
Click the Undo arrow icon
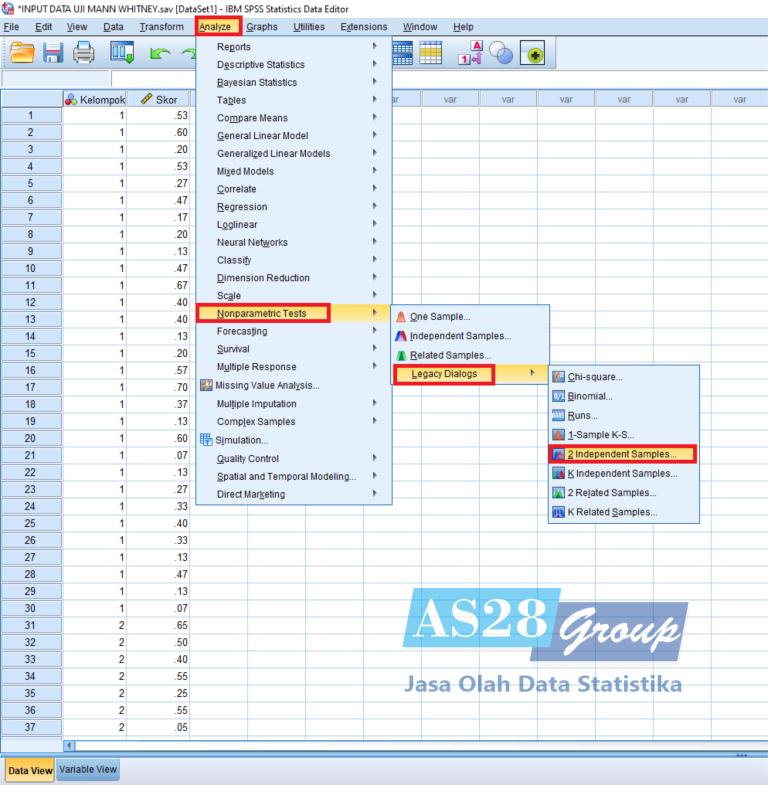click(160, 54)
